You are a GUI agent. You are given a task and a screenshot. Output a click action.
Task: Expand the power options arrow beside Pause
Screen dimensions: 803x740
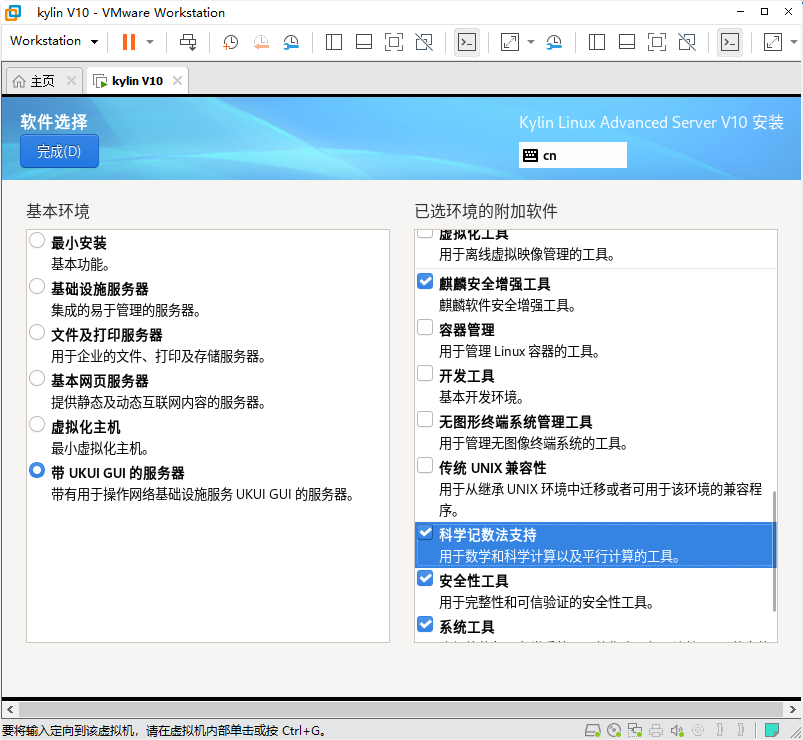click(x=150, y=42)
